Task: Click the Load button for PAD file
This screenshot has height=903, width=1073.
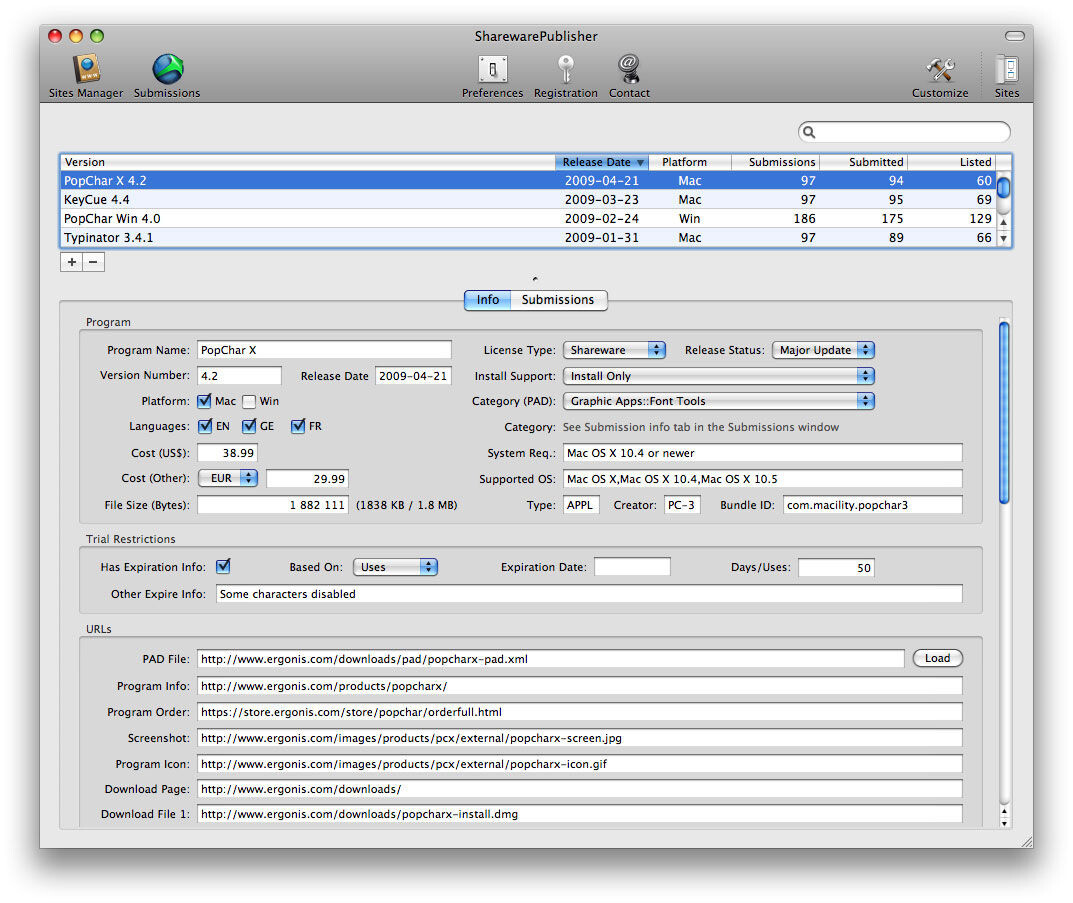Action: (x=938, y=658)
